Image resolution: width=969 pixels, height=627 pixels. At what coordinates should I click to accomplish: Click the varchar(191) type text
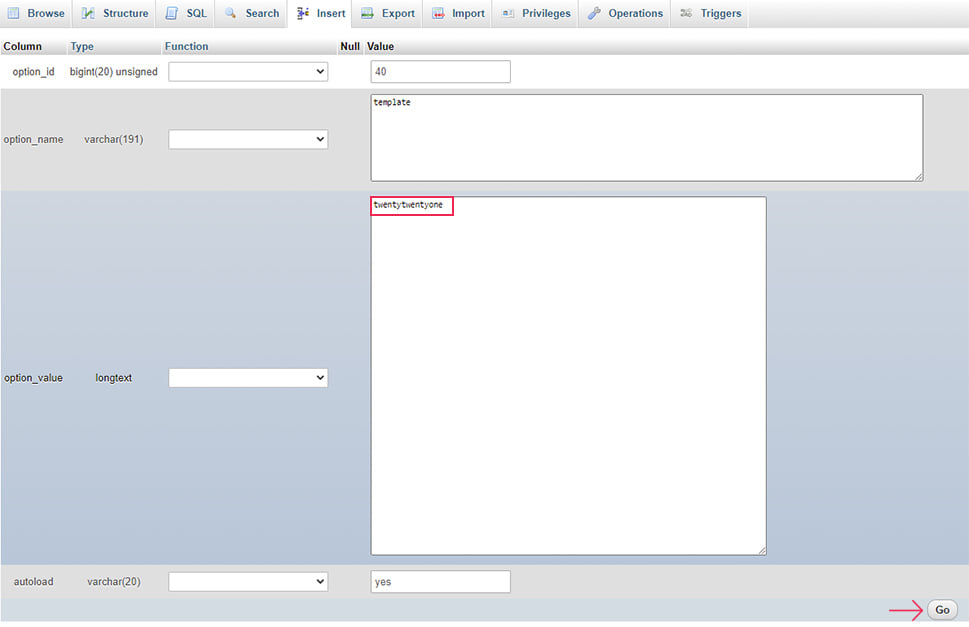pos(114,139)
